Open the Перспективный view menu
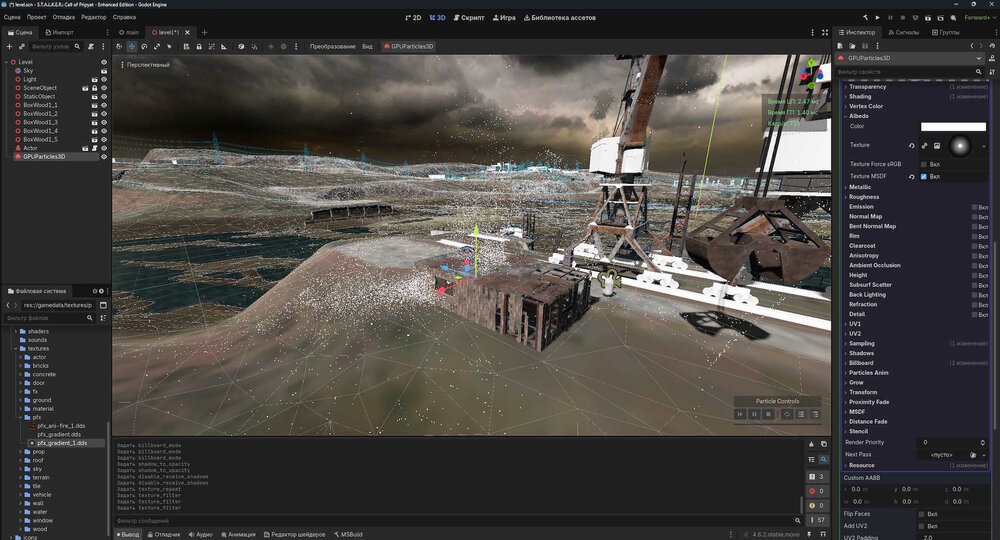Image resolution: width=1000 pixels, height=540 pixels. tap(145, 65)
